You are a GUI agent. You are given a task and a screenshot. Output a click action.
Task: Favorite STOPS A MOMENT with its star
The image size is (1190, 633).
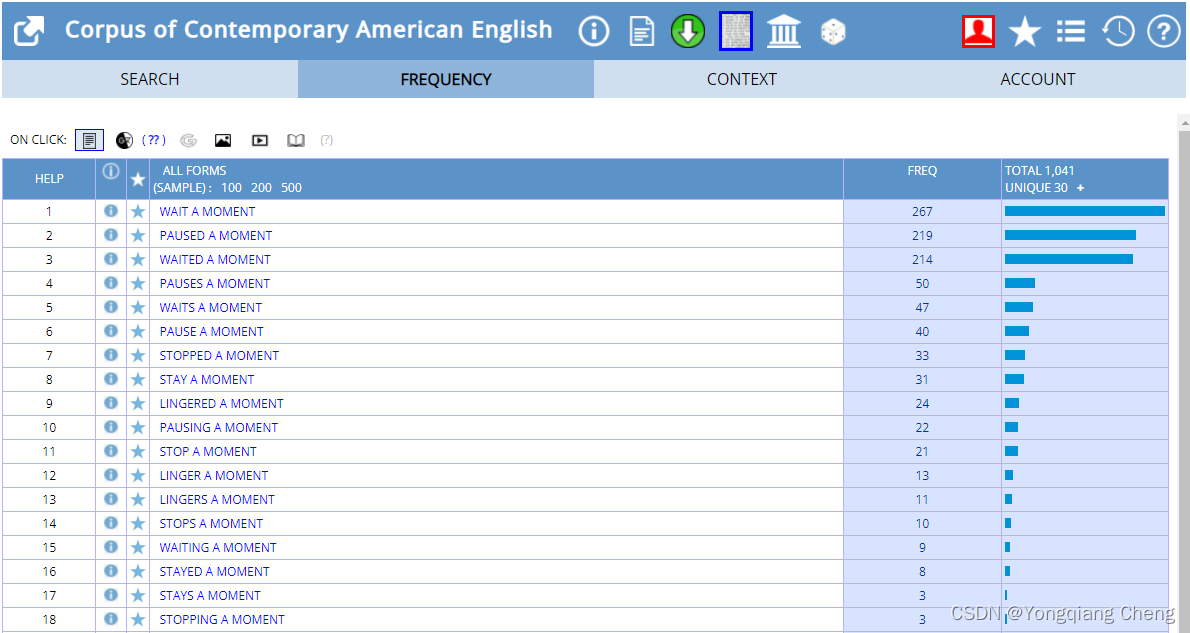pos(137,523)
